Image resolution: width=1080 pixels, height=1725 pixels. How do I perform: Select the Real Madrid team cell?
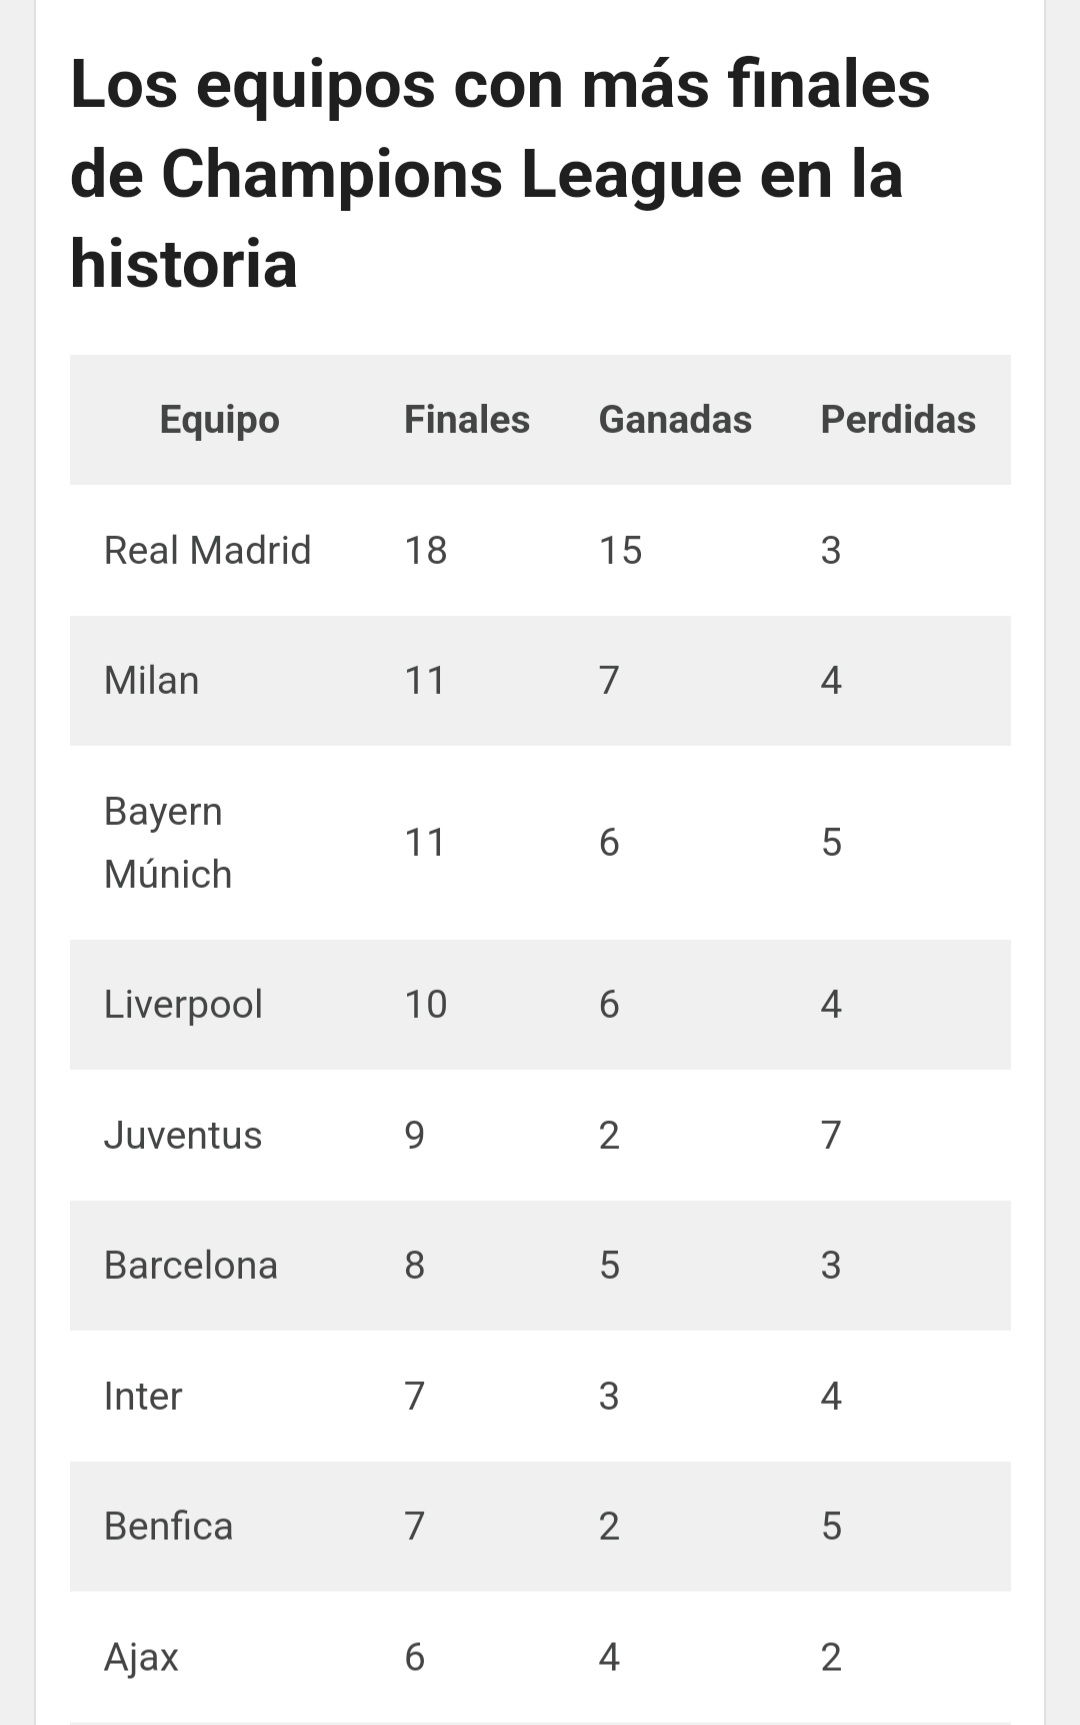(208, 550)
